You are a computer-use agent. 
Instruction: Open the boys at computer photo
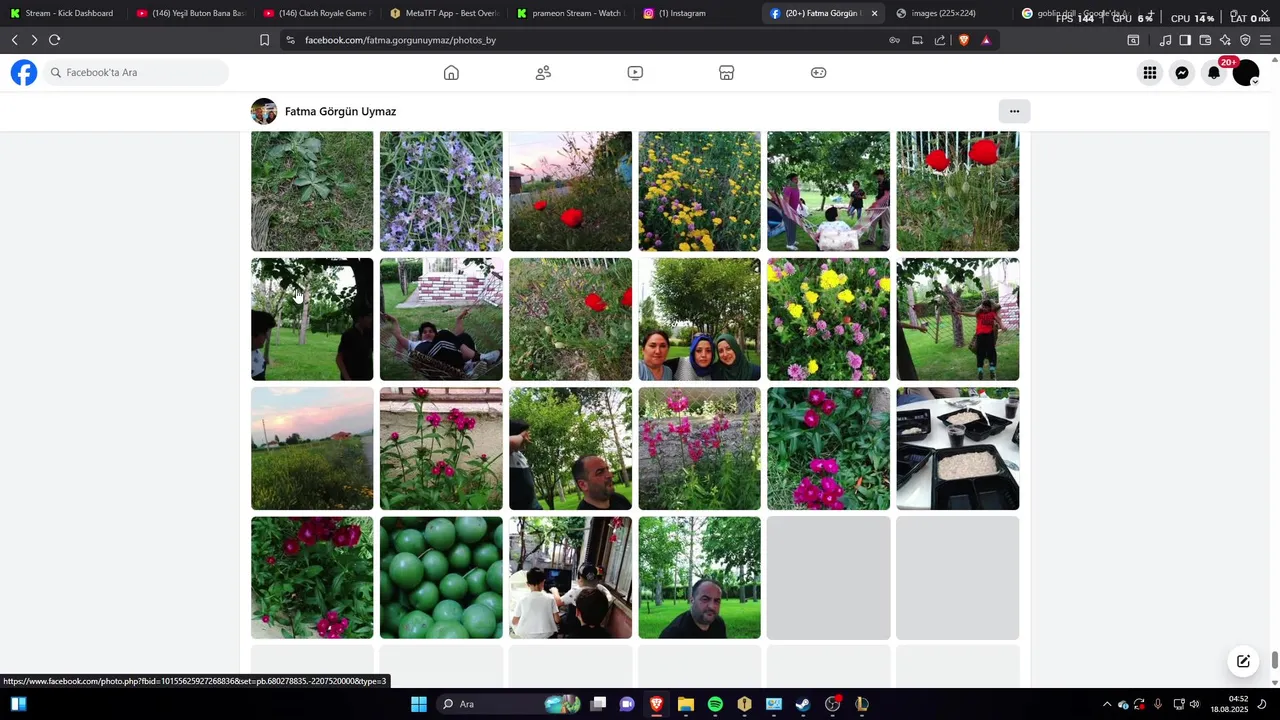[x=570, y=578]
